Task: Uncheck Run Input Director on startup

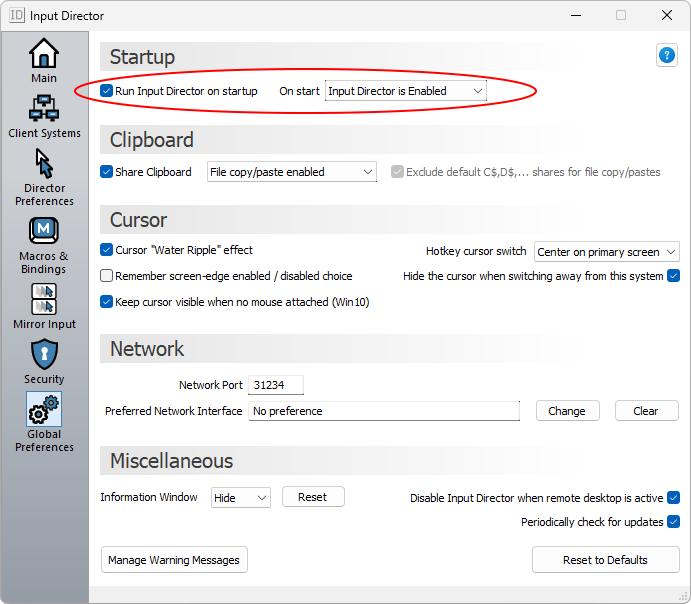Action: coord(107,91)
